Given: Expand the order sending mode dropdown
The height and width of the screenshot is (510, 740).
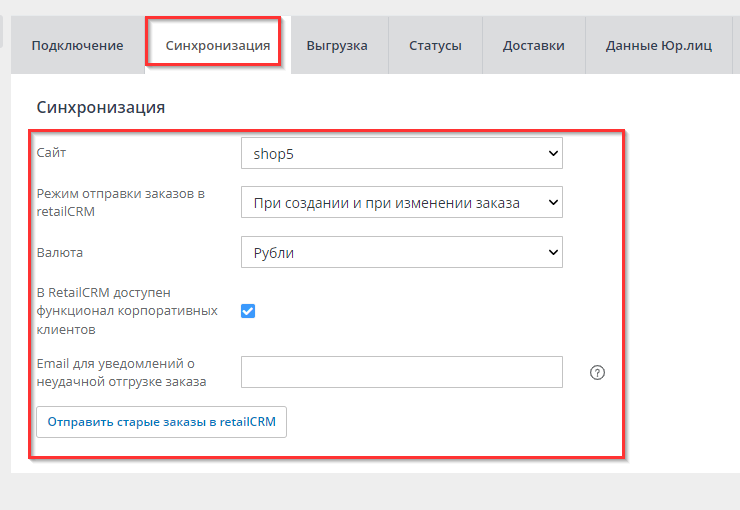Looking at the screenshot, I should tap(401, 203).
